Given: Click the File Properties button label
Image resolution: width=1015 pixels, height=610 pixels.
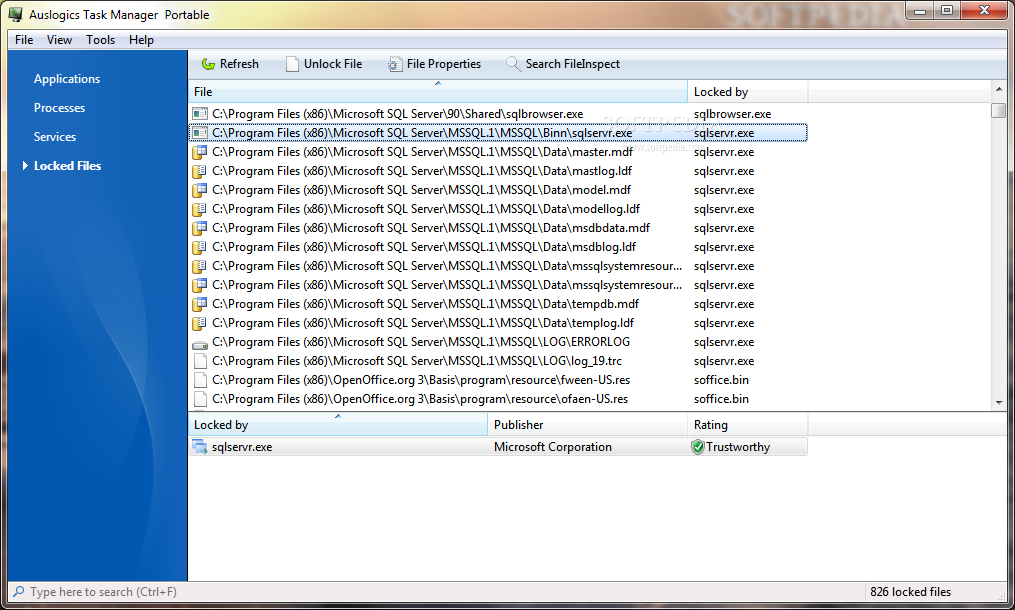Looking at the screenshot, I should coord(443,64).
